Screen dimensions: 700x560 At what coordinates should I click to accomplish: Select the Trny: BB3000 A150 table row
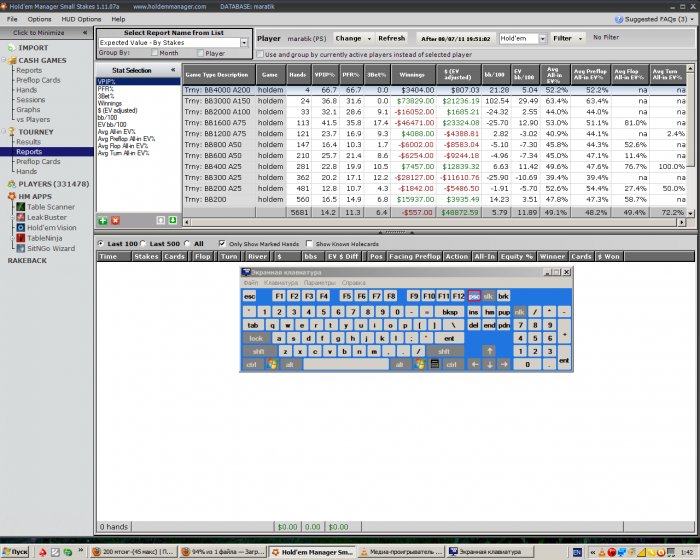point(434,101)
